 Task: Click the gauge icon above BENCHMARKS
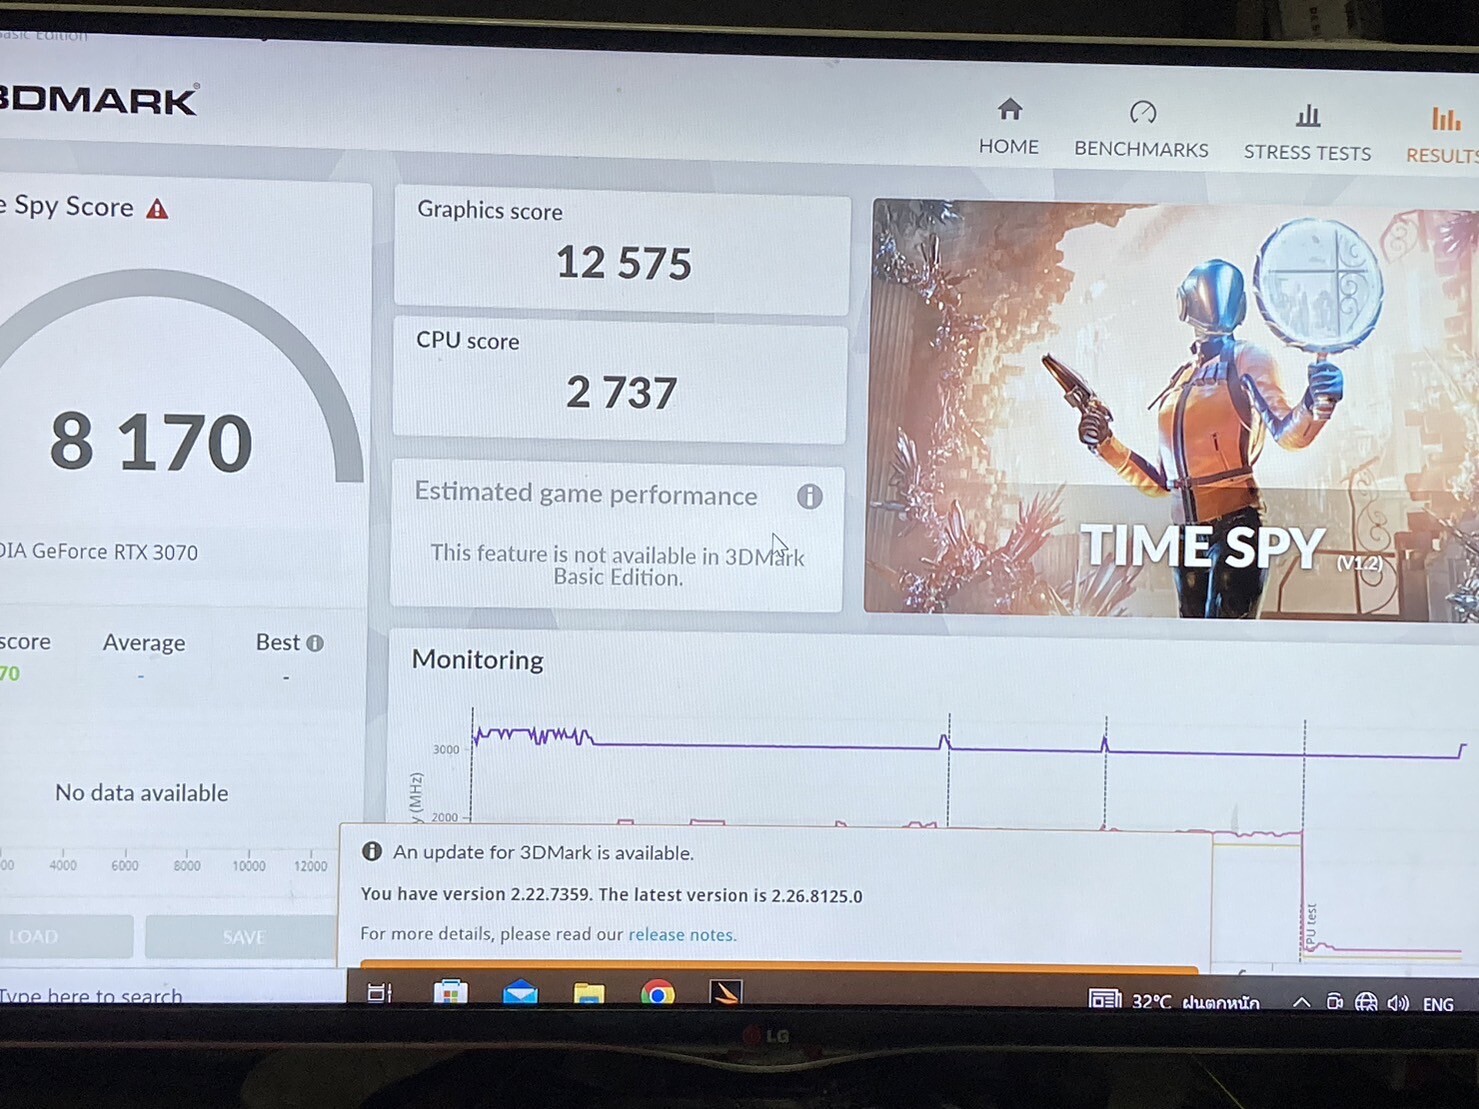(x=1142, y=112)
